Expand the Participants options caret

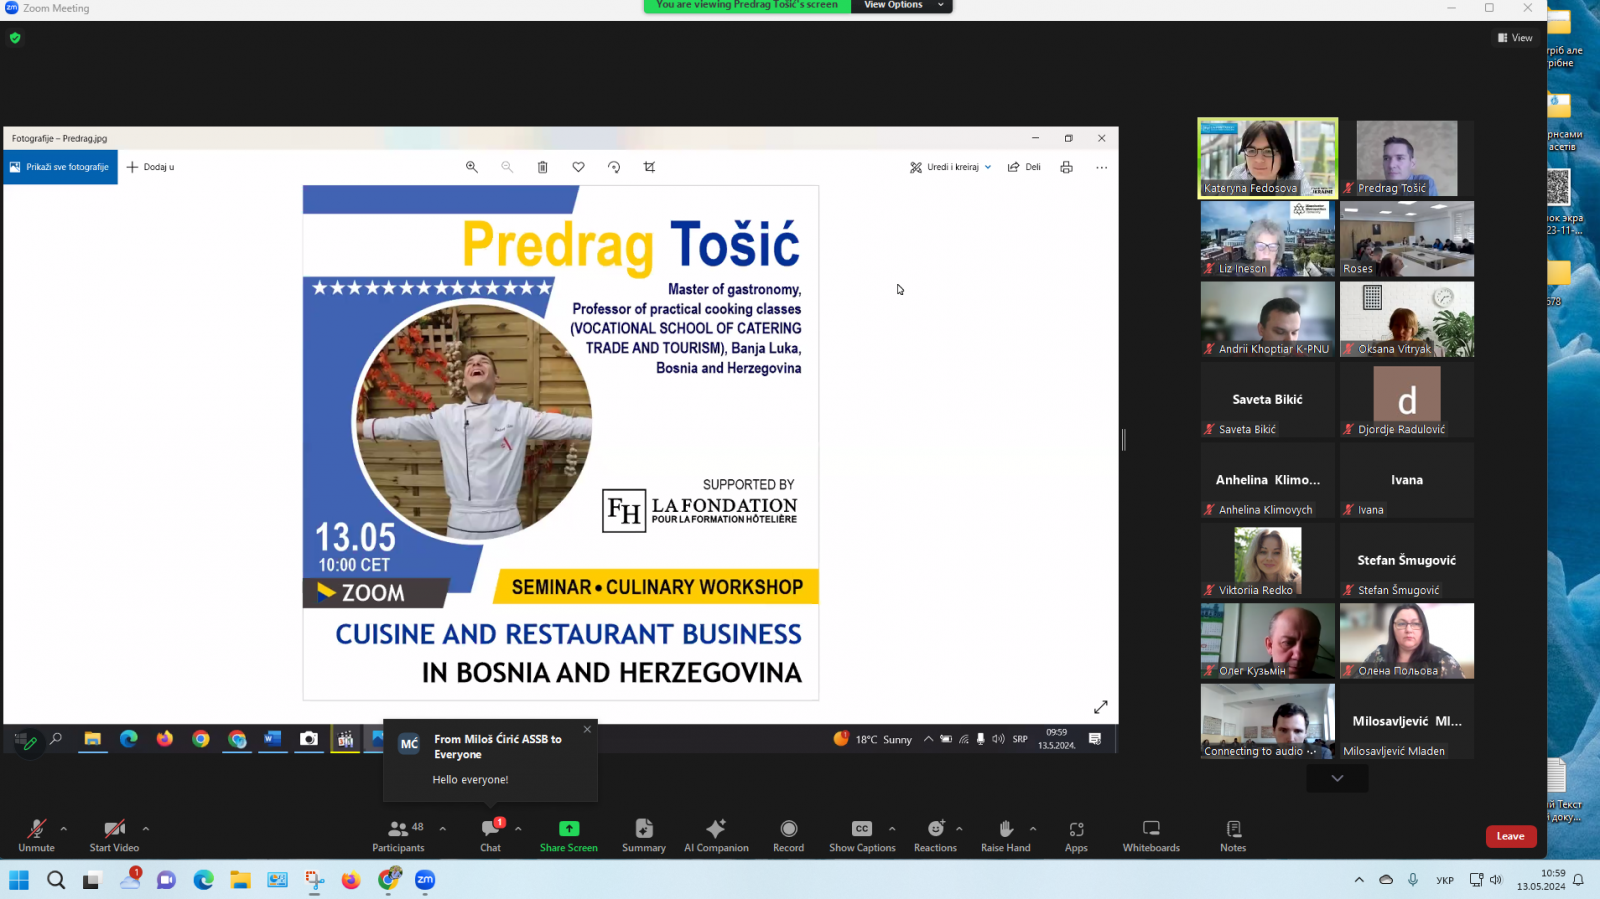442,828
